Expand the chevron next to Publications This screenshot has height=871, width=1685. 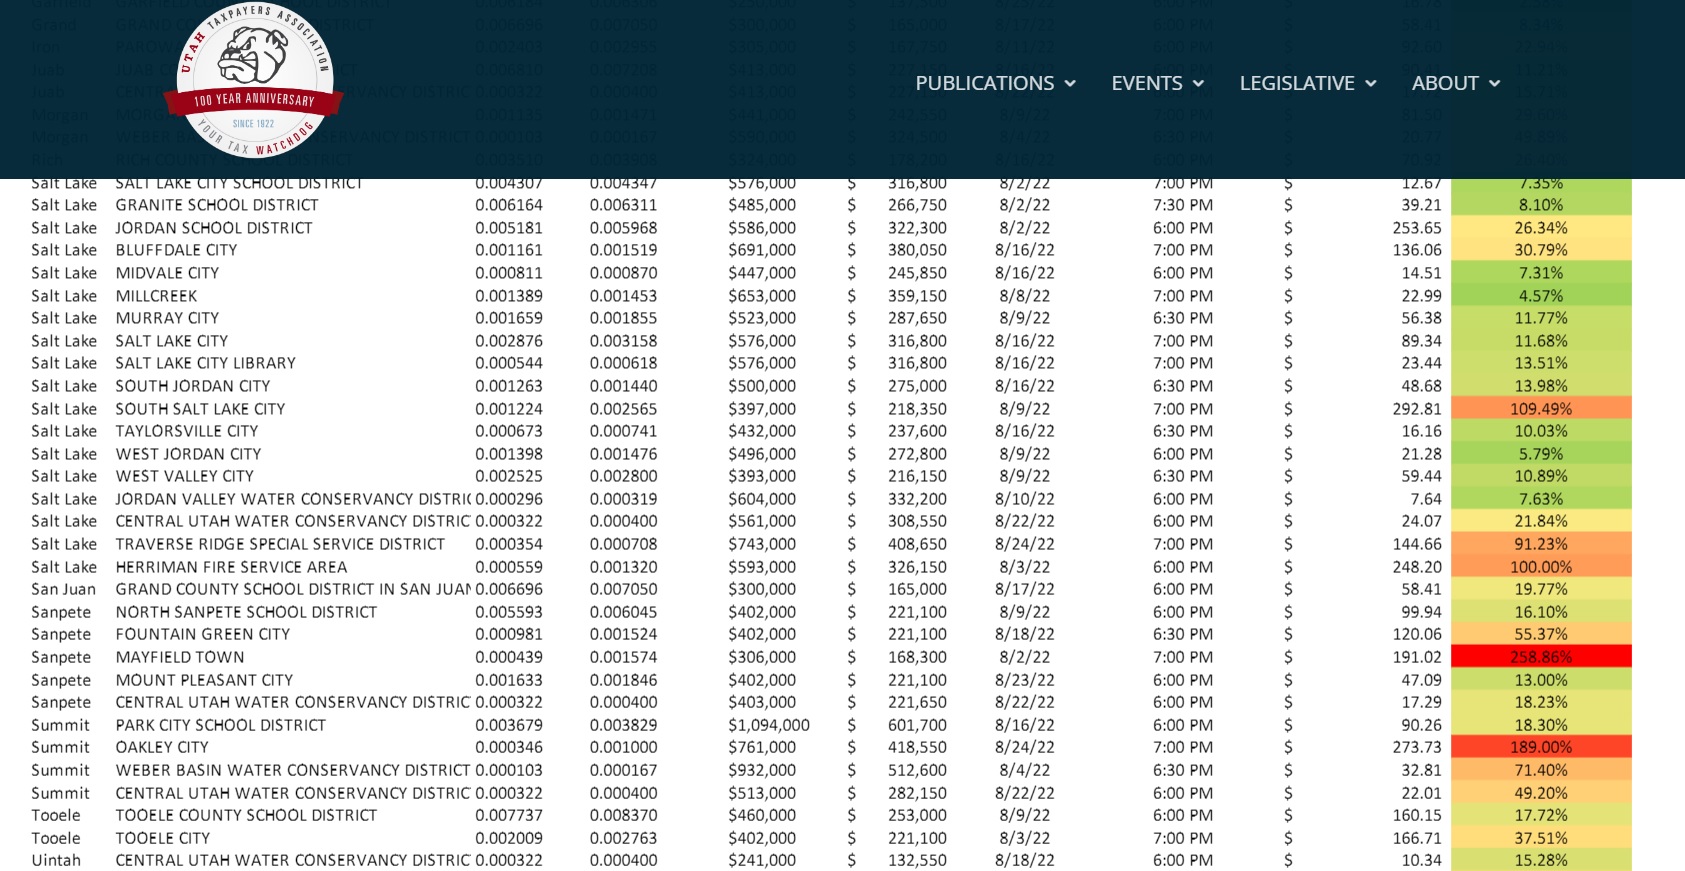click(1070, 84)
